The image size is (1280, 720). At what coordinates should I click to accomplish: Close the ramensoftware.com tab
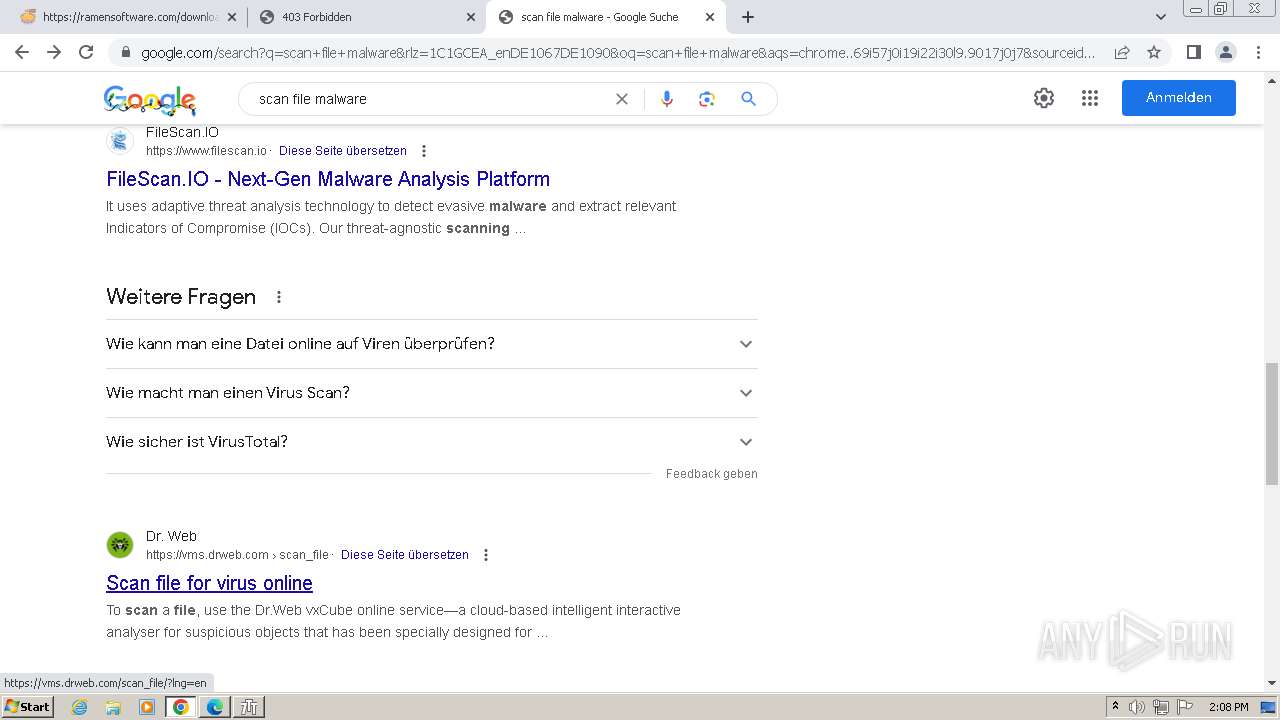tap(232, 17)
